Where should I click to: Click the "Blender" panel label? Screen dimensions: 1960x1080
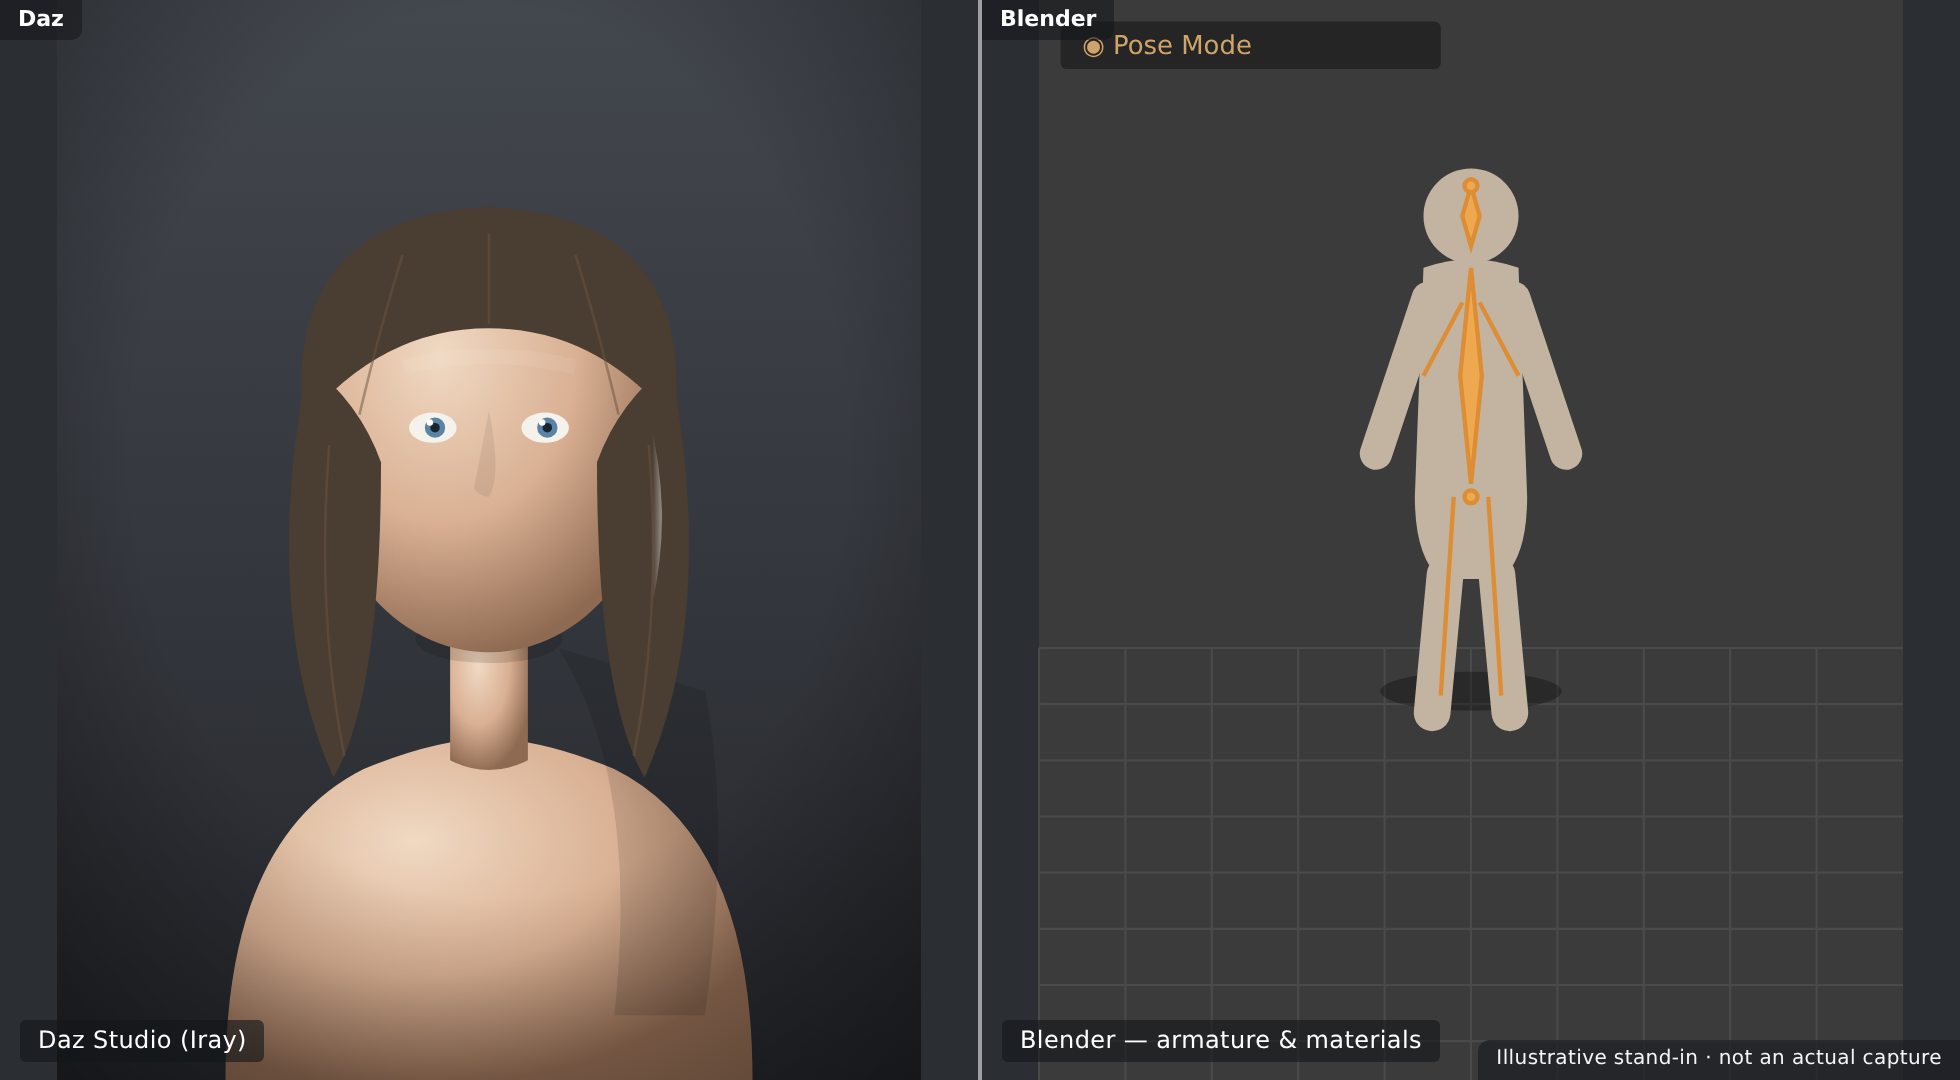pyautogui.click(x=1048, y=19)
